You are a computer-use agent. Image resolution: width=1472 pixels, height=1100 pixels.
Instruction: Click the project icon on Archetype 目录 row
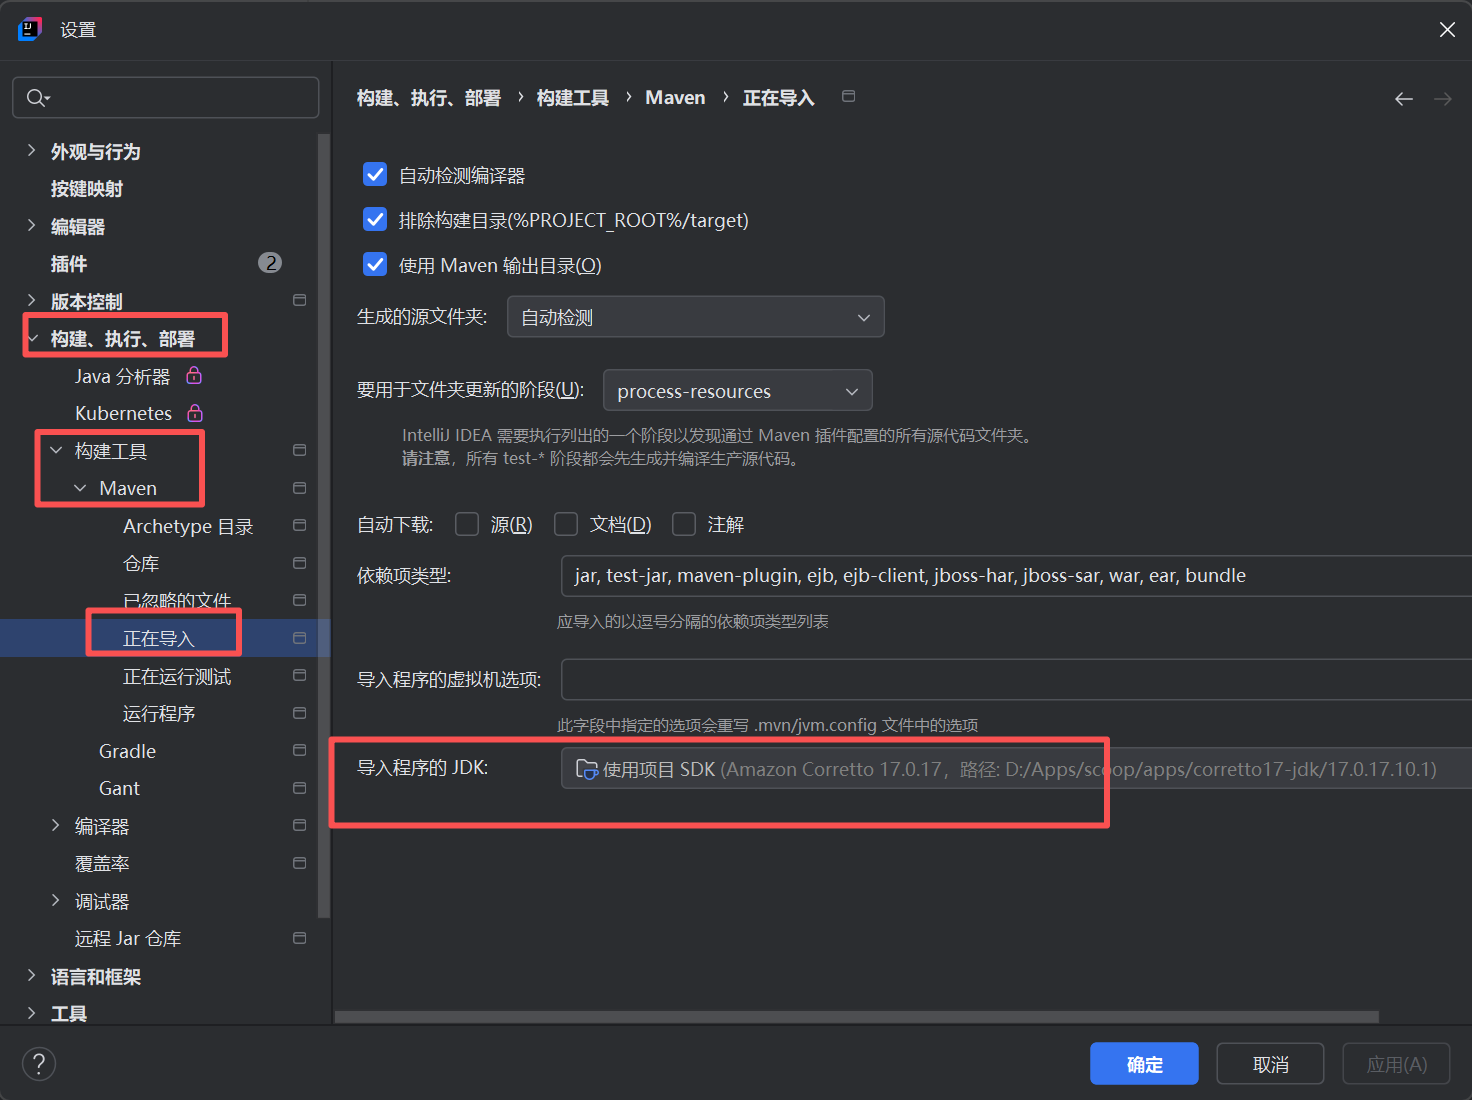click(x=299, y=525)
